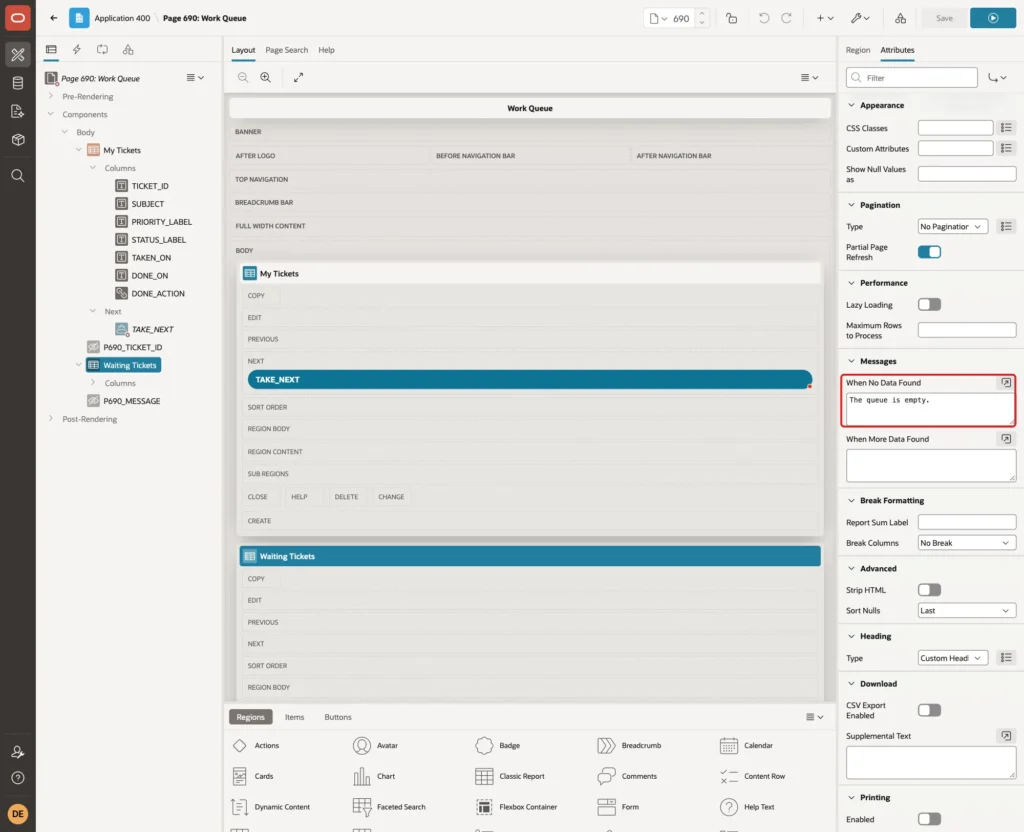Click the Undo arrow in toolbar
Screen dimensions: 1024x832
tap(763, 18)
